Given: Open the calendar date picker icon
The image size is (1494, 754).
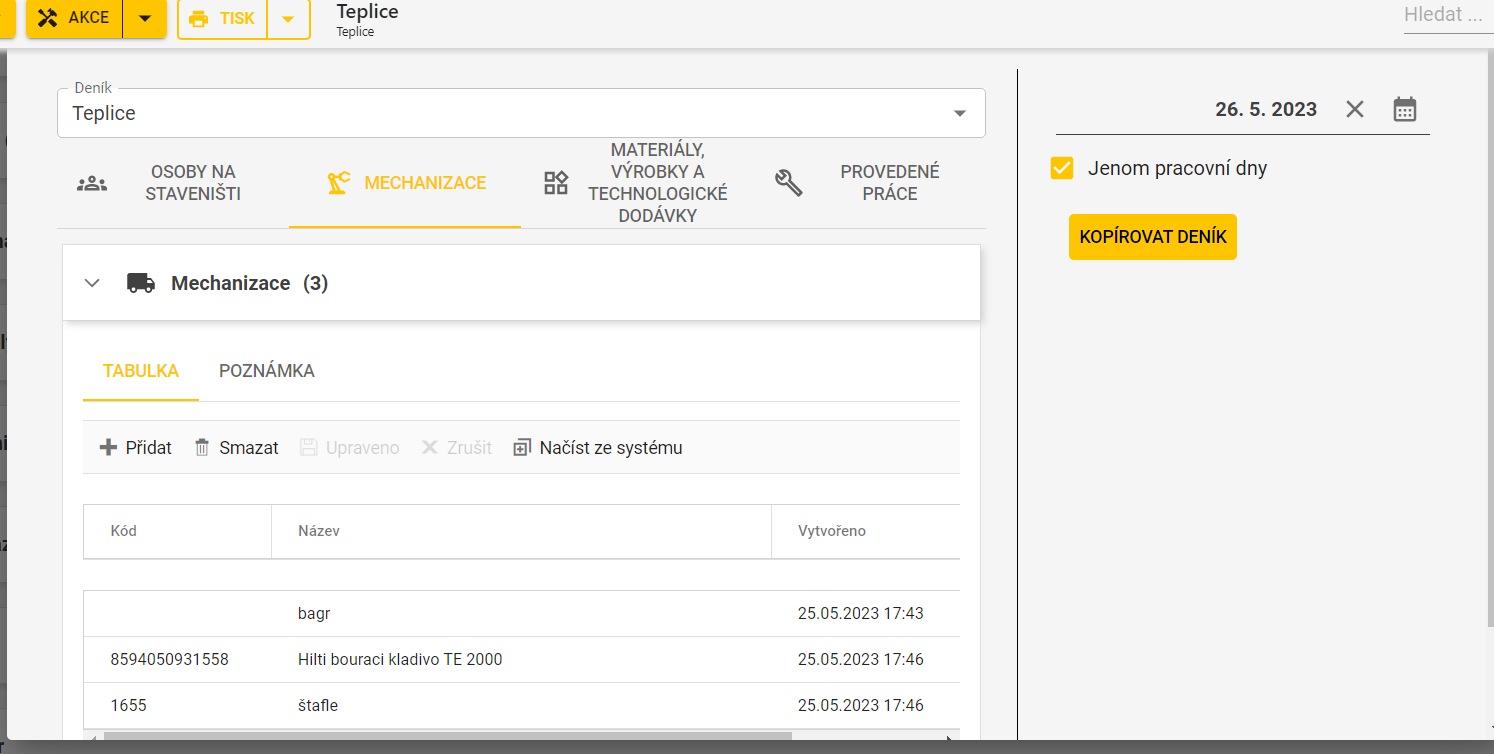Looking at the screenshot, I should pyautogui.click(x=1405, y=109).
